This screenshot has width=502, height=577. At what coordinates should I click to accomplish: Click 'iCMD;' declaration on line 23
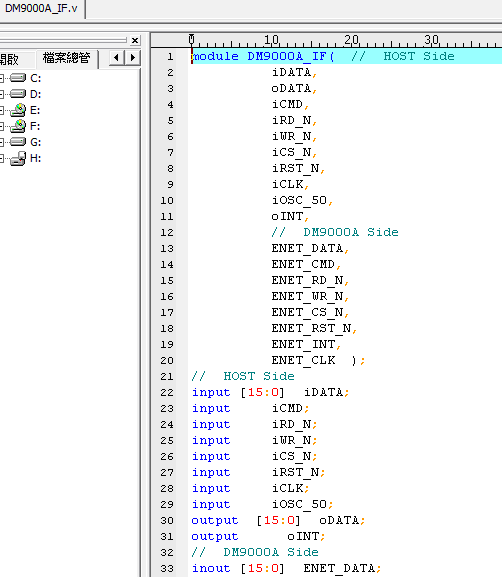click(290, 408)
